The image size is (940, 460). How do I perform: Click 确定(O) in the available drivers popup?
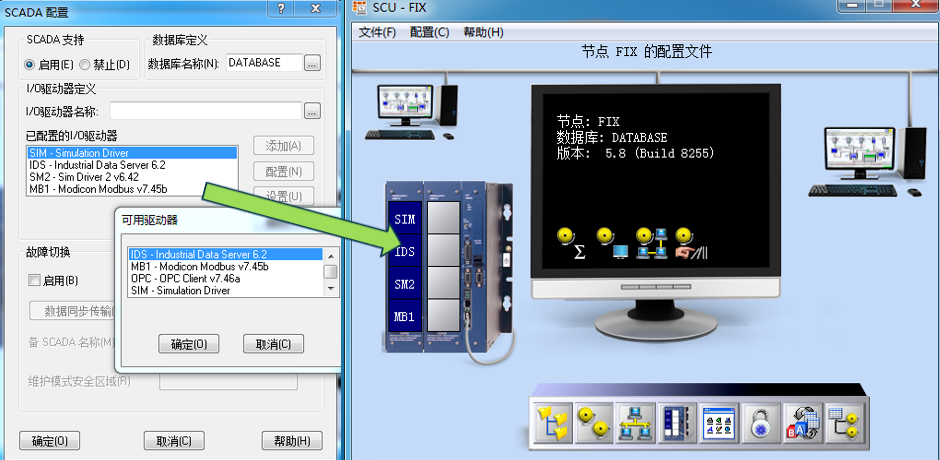(189, 344)
